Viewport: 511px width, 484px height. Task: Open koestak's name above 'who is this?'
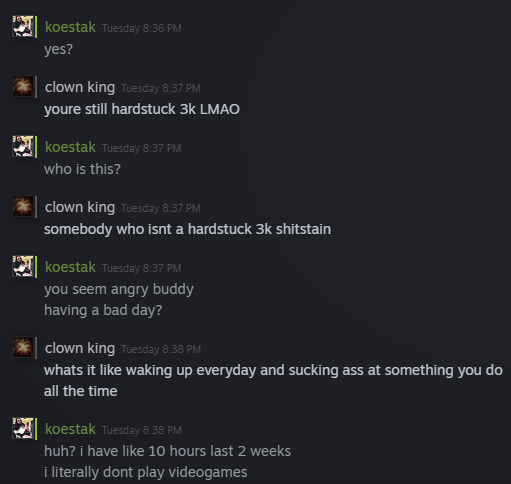70,147
